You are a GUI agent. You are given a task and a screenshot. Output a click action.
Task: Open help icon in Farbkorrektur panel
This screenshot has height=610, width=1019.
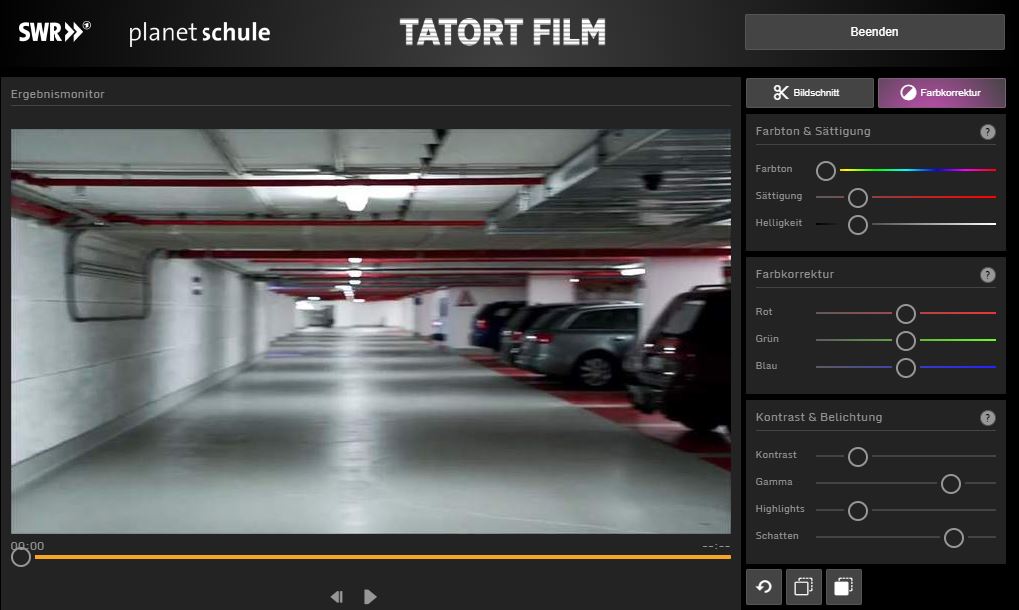pyautogui.click(x=987, y=275)
